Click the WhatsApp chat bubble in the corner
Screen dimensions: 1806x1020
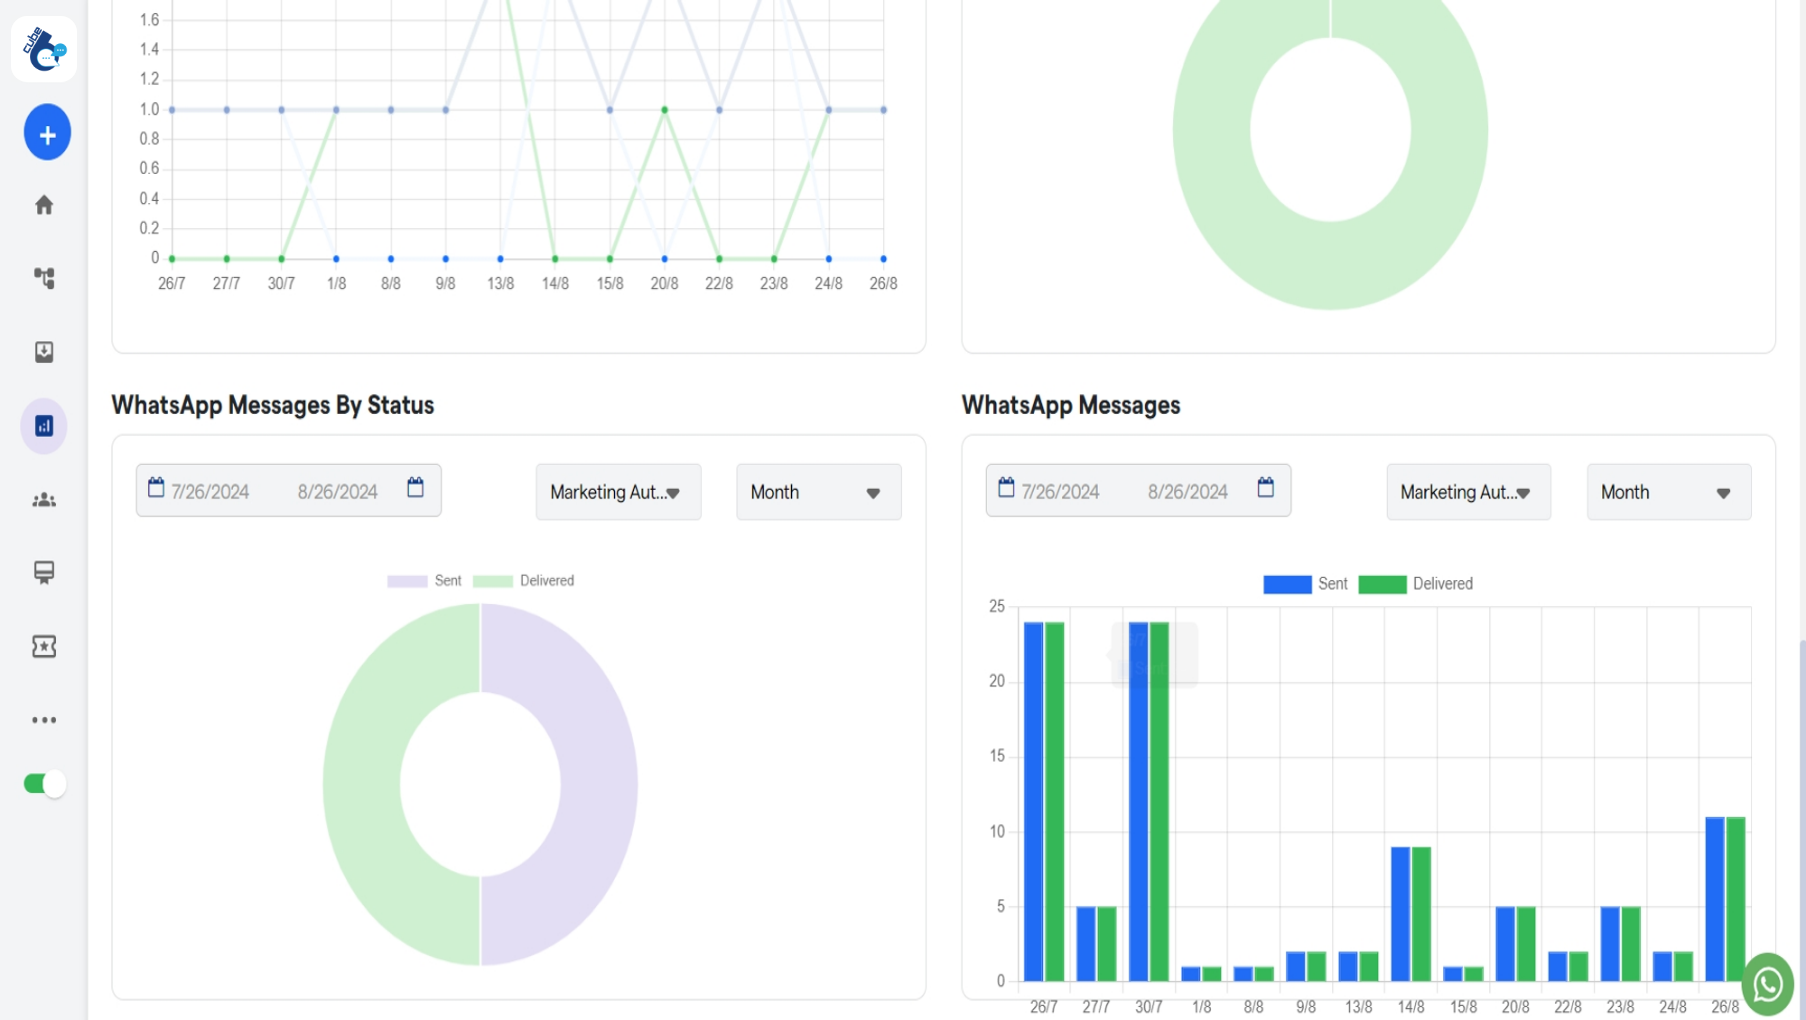[x=1767, y=985]
